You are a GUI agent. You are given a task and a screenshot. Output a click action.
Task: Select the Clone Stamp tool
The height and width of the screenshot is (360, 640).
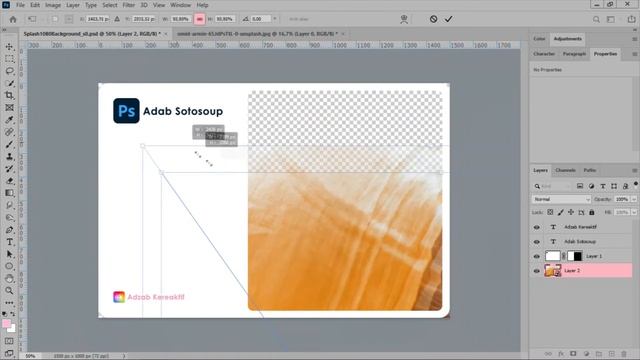pos(9,157)
